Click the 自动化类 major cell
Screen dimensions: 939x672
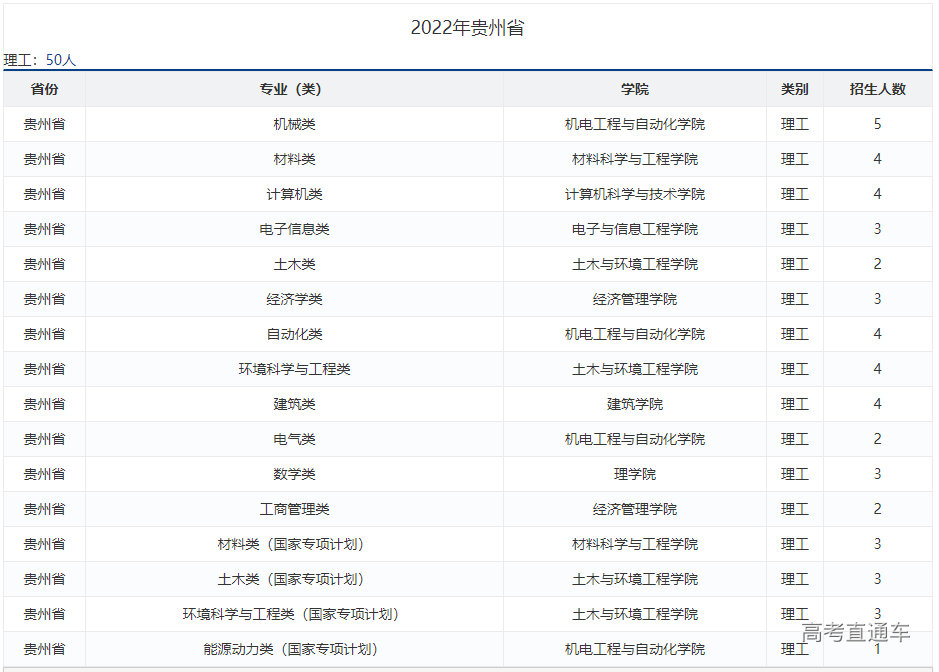pos(294,334)
